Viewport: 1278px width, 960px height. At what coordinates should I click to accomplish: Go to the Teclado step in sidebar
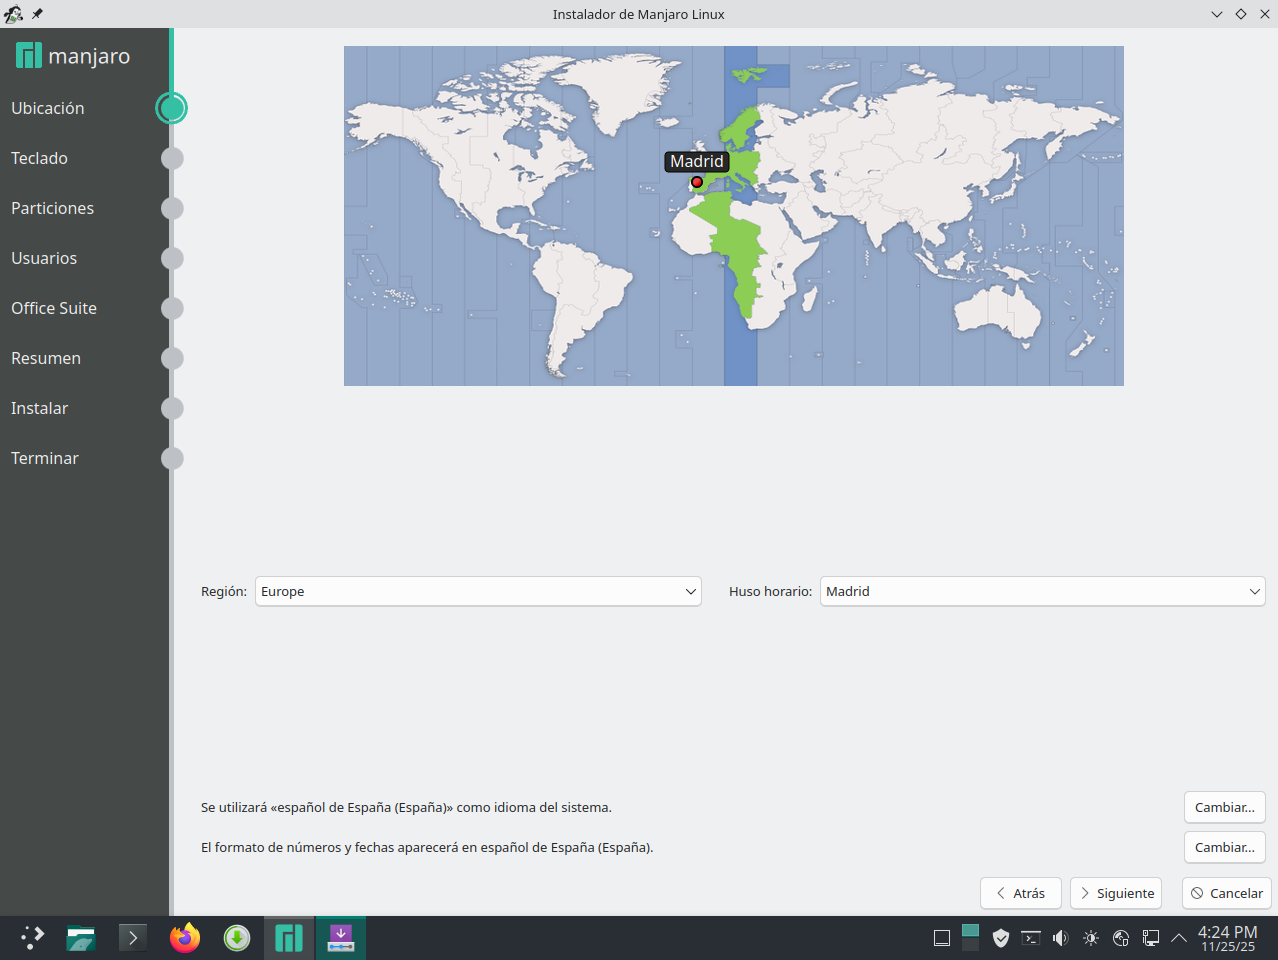coord(40,158)
